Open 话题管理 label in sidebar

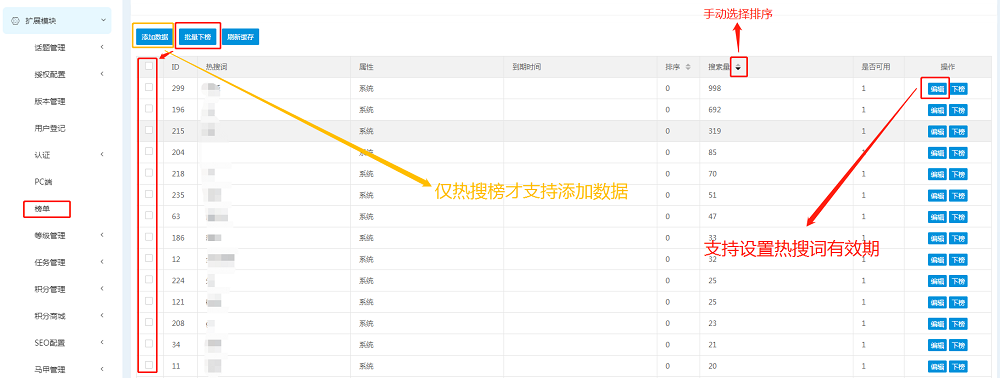(x=50, y=47)
